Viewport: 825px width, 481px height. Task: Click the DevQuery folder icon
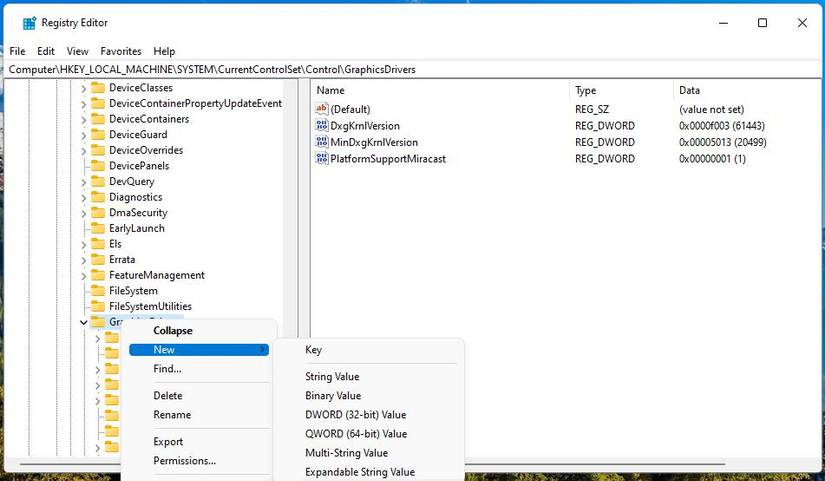pyautogui.click(x=98, y=181)
